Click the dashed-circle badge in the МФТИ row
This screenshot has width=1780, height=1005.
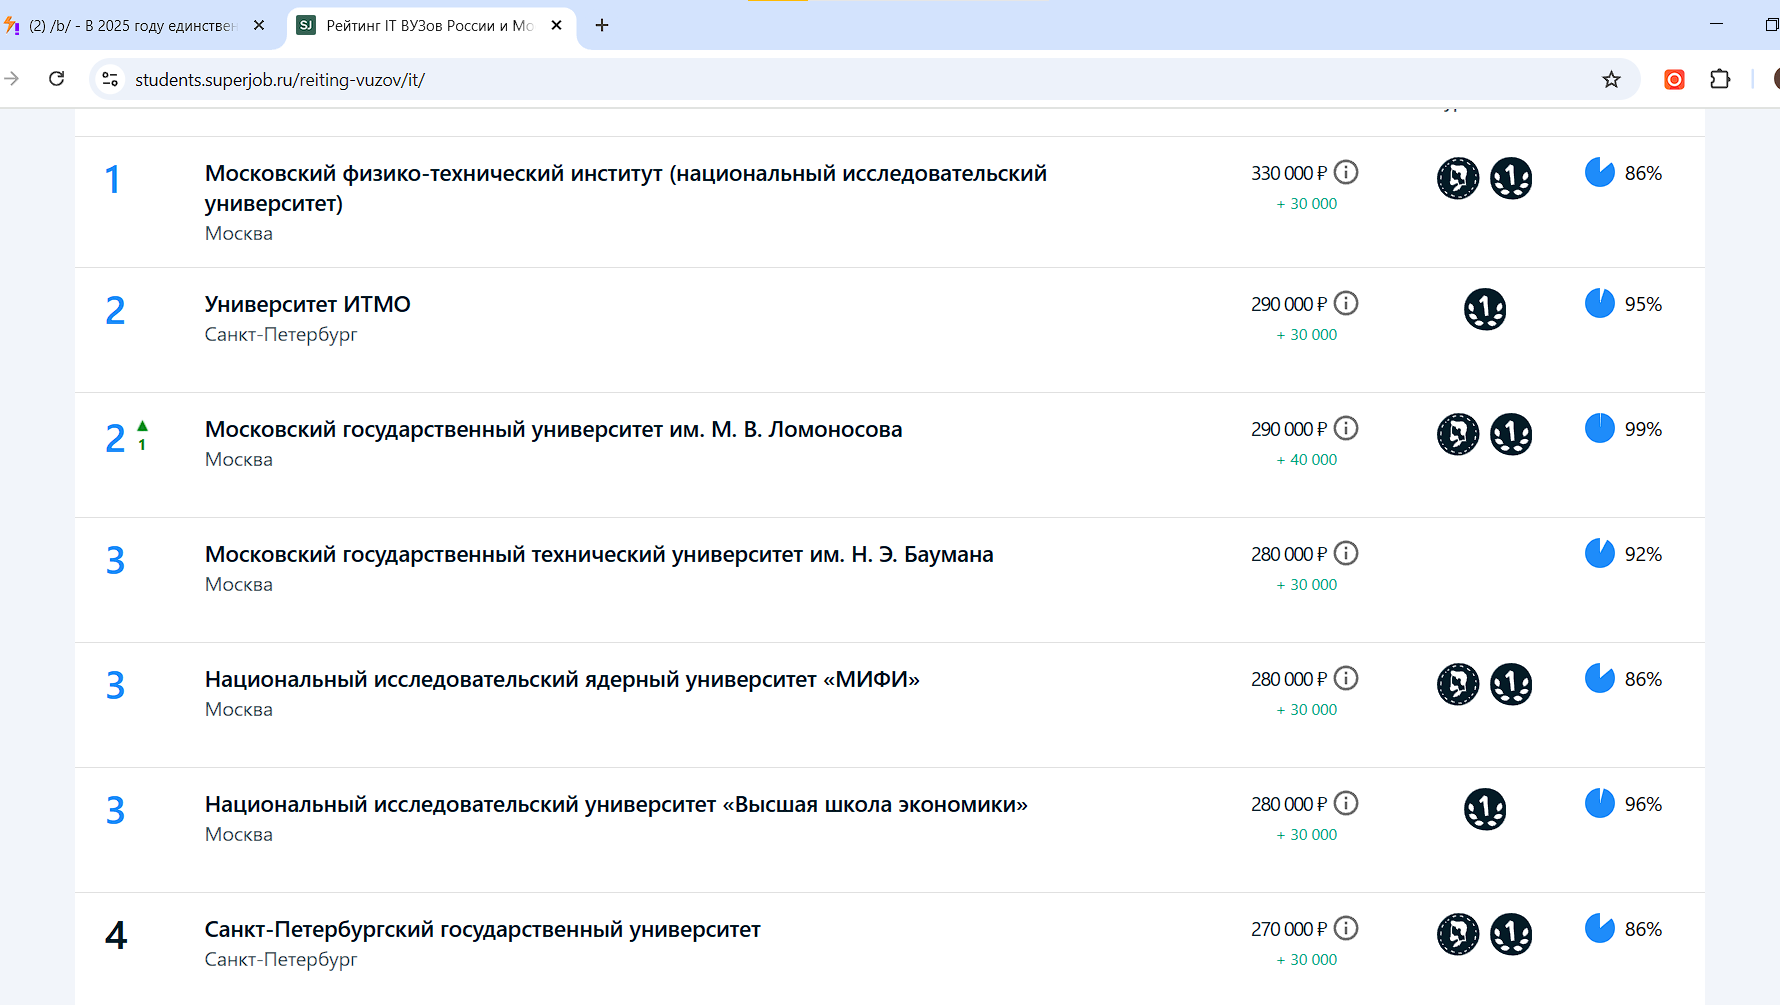click(1458, 179)
